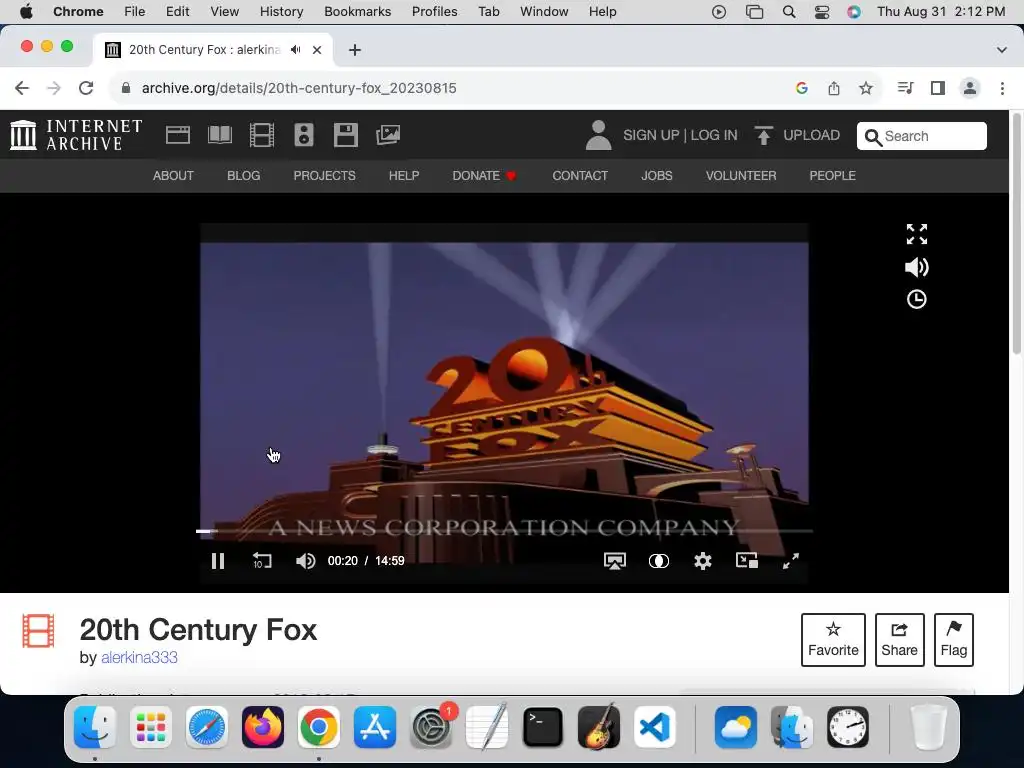This screenshot has height=768, width=1024.
Task: Click the Google icon in address bar
Action: pos(802,88)
